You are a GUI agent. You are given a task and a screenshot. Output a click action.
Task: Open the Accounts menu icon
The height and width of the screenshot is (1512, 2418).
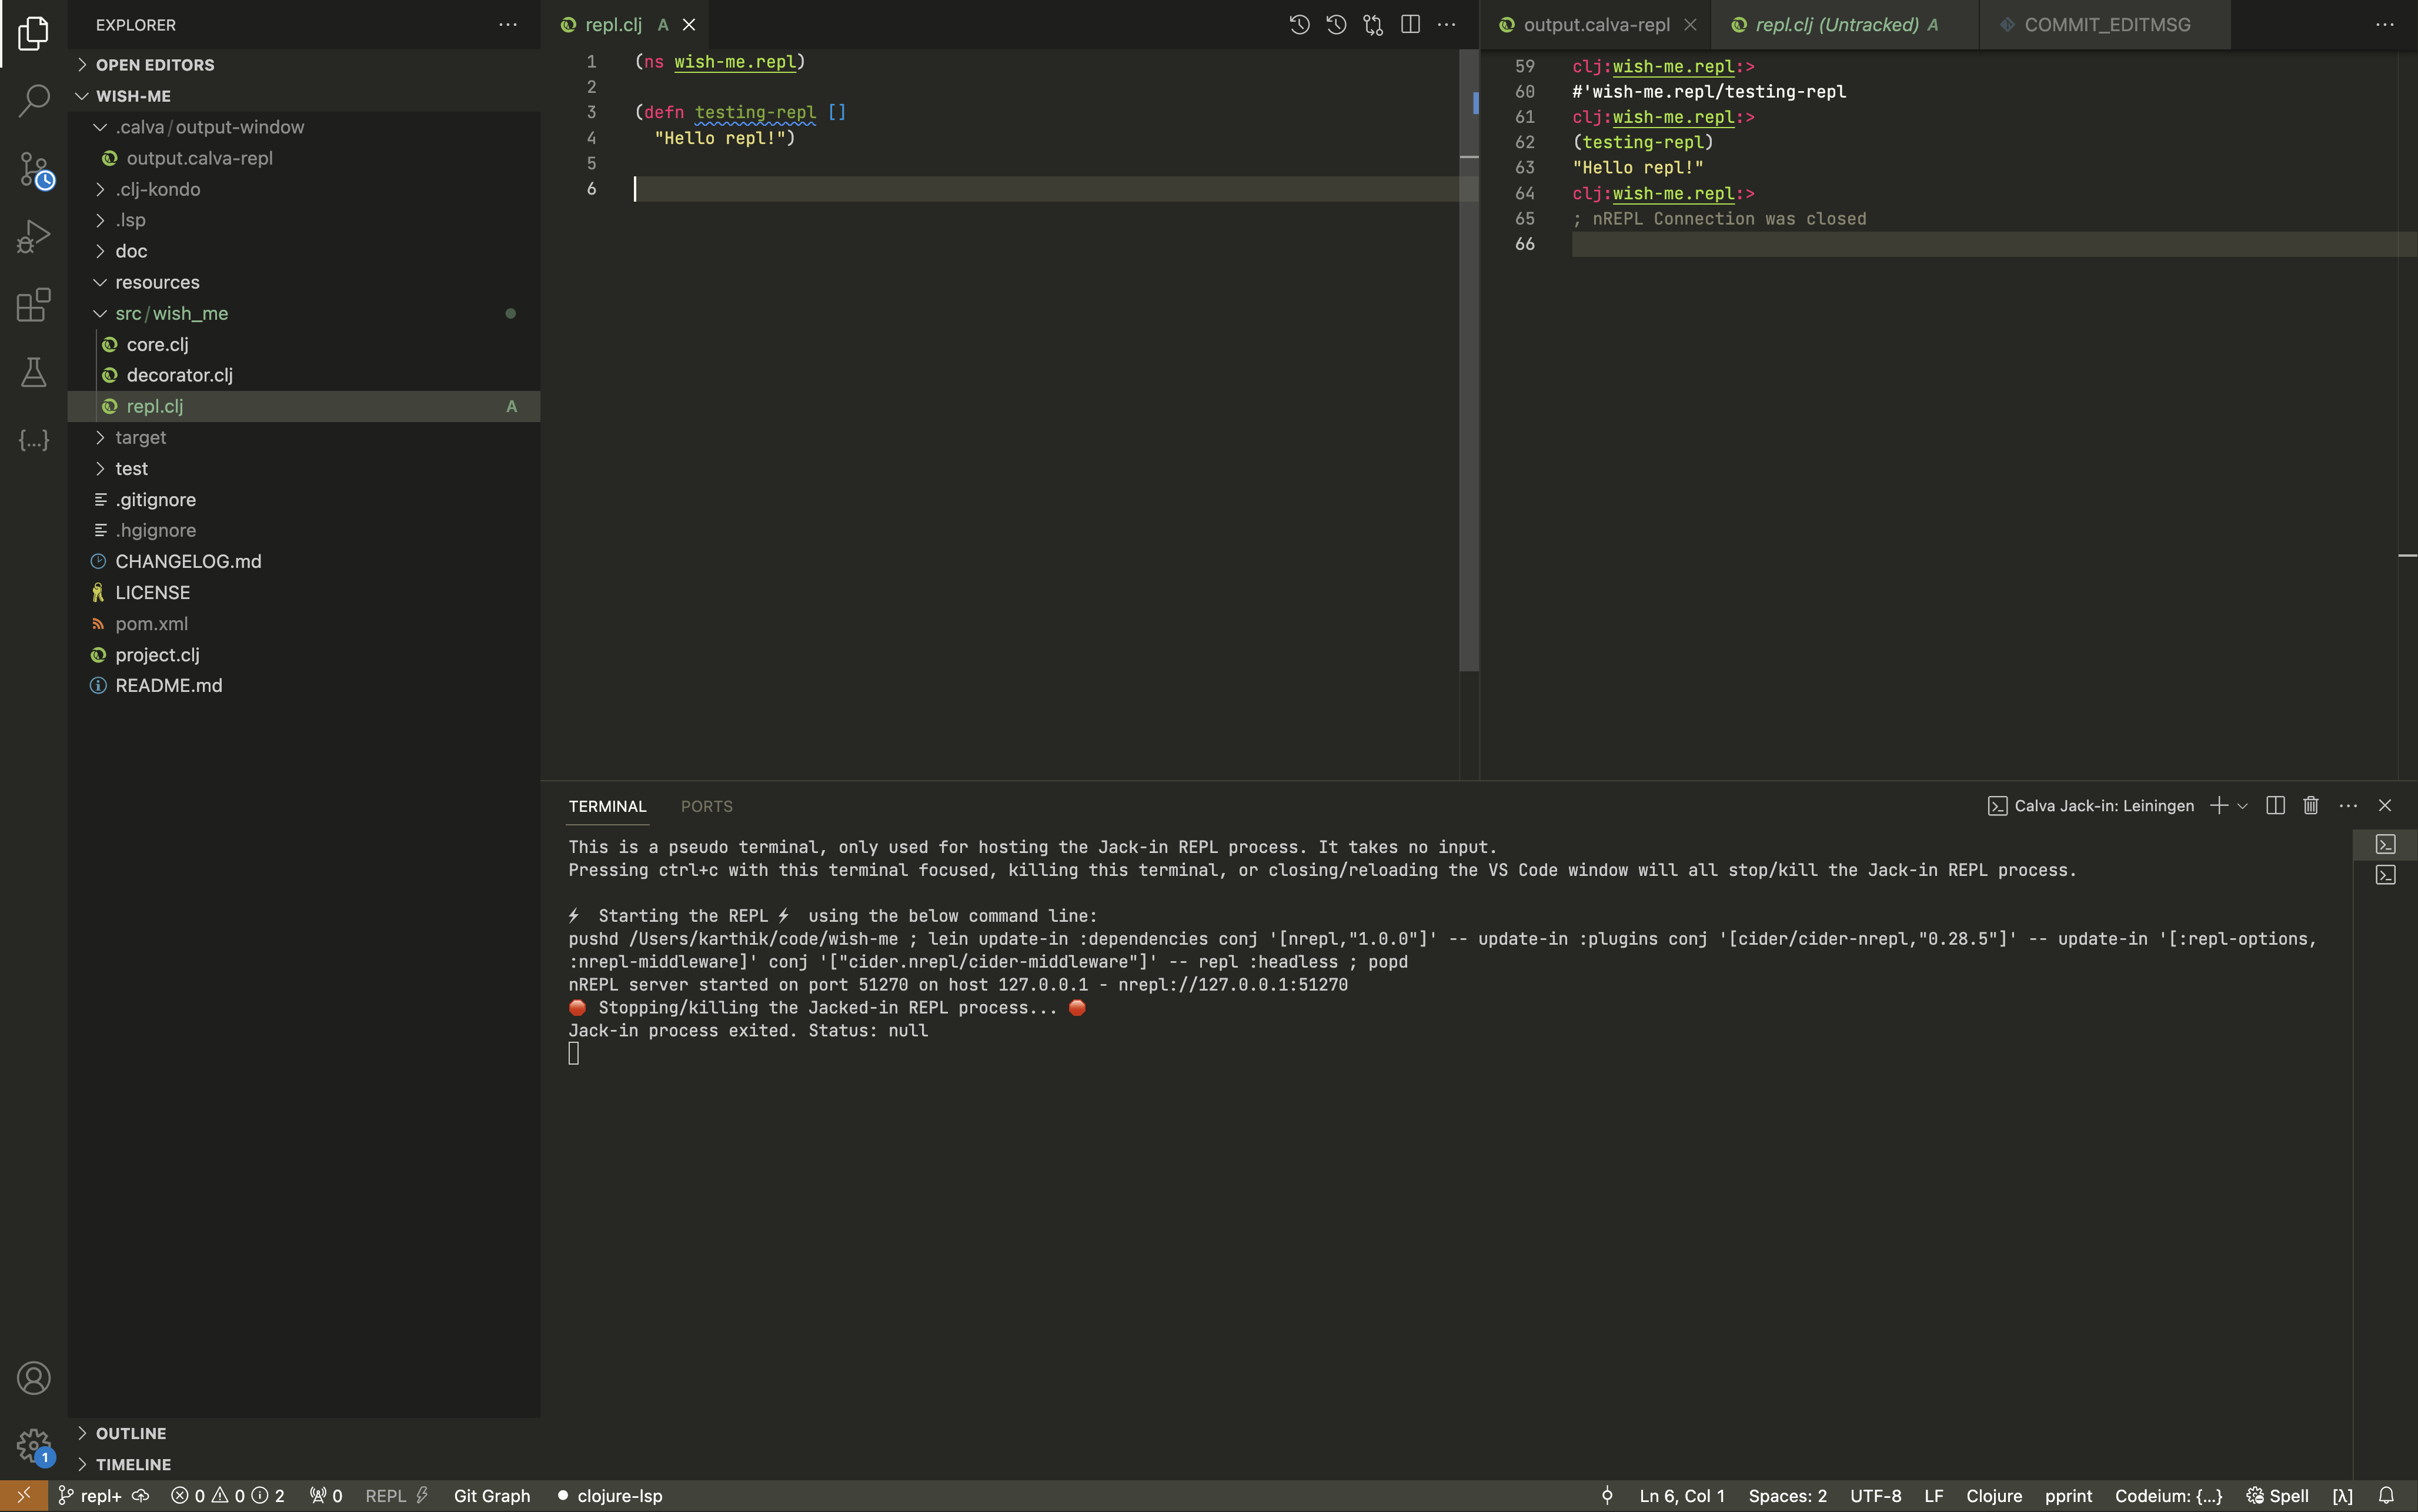33,1378
